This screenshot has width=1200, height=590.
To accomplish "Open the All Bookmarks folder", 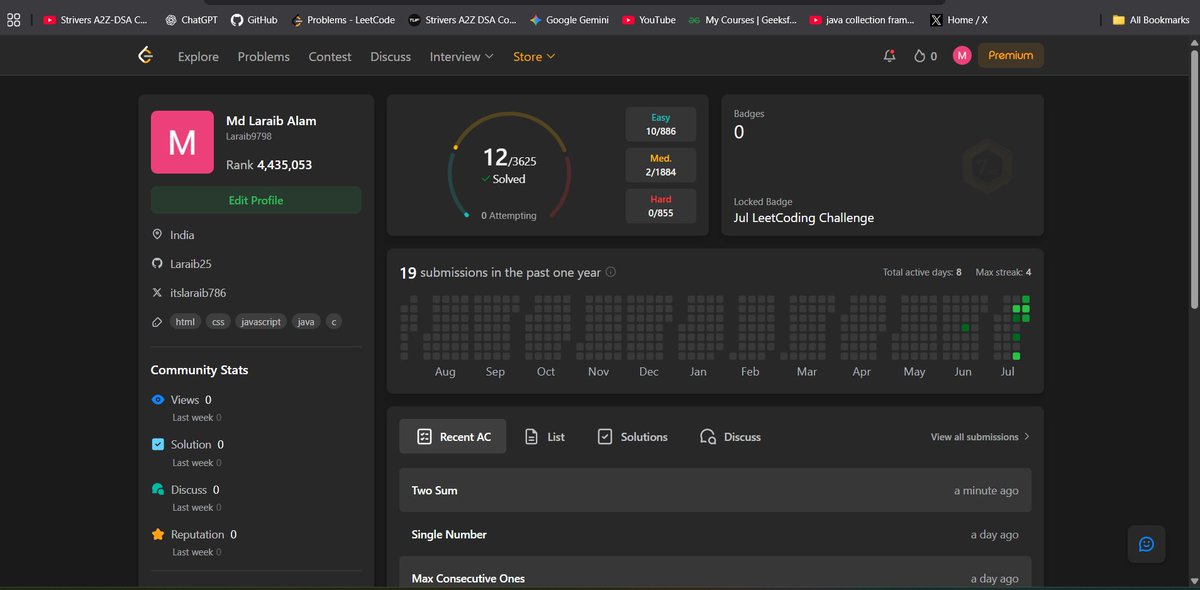I will (1152, 19).
